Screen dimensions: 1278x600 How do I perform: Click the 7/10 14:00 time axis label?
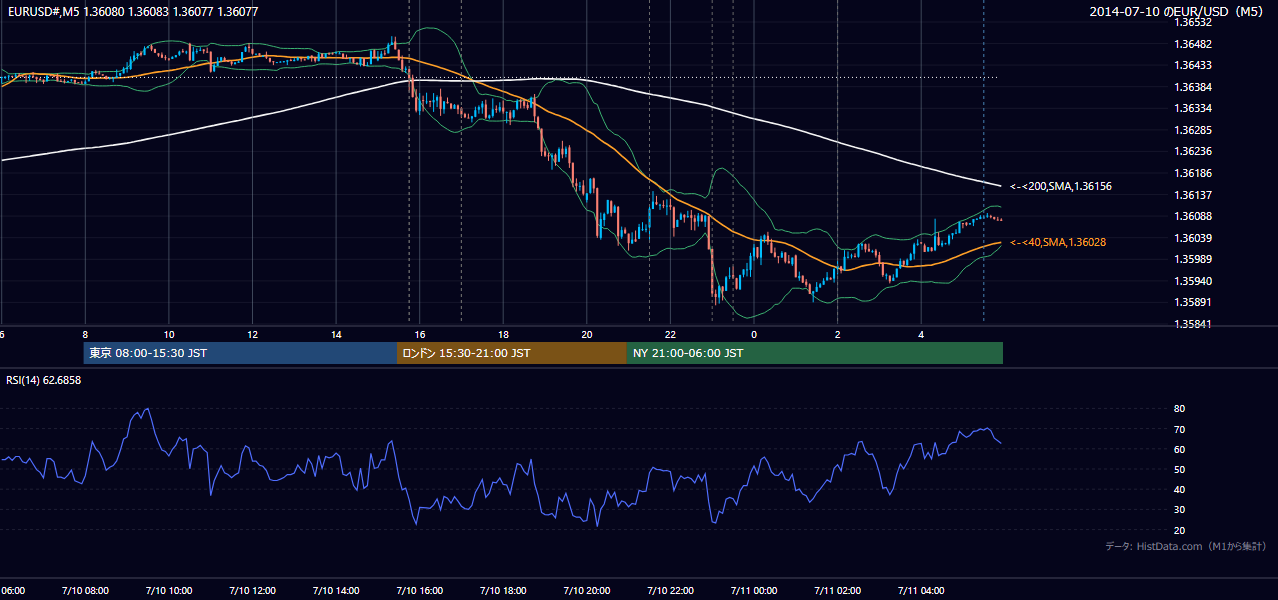pos(336,590)
